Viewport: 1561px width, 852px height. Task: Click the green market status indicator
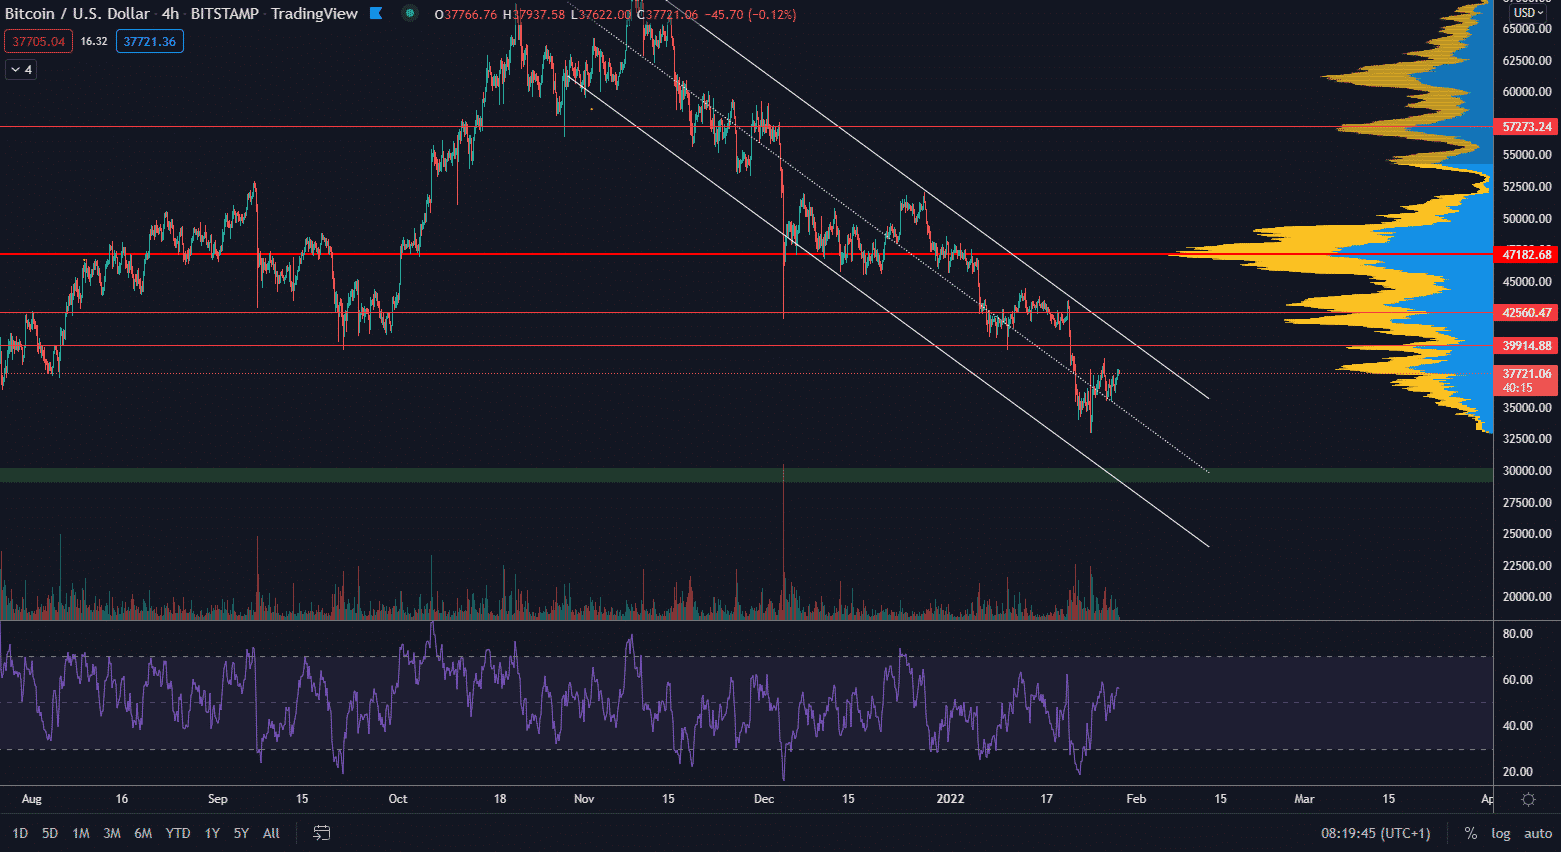[x=410, y=14]
